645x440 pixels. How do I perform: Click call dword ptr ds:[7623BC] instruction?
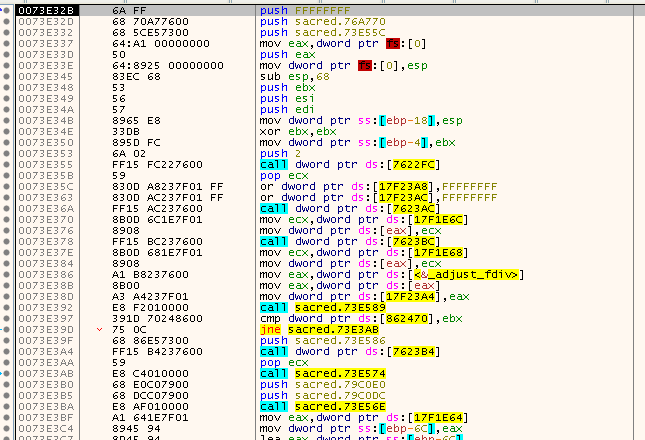(350, 241)
